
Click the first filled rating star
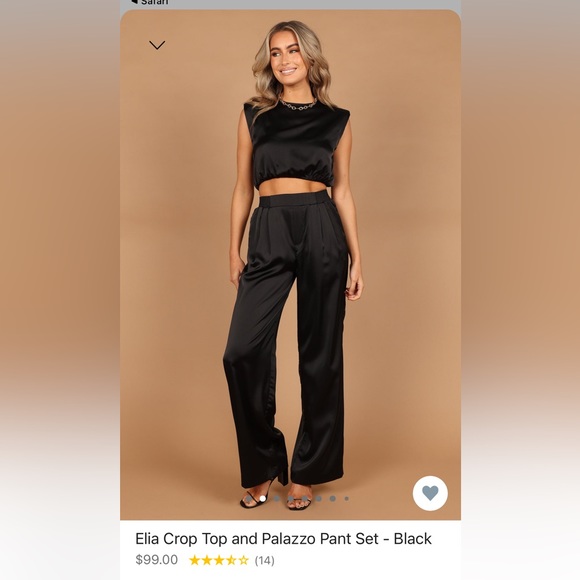pos(195,560)
